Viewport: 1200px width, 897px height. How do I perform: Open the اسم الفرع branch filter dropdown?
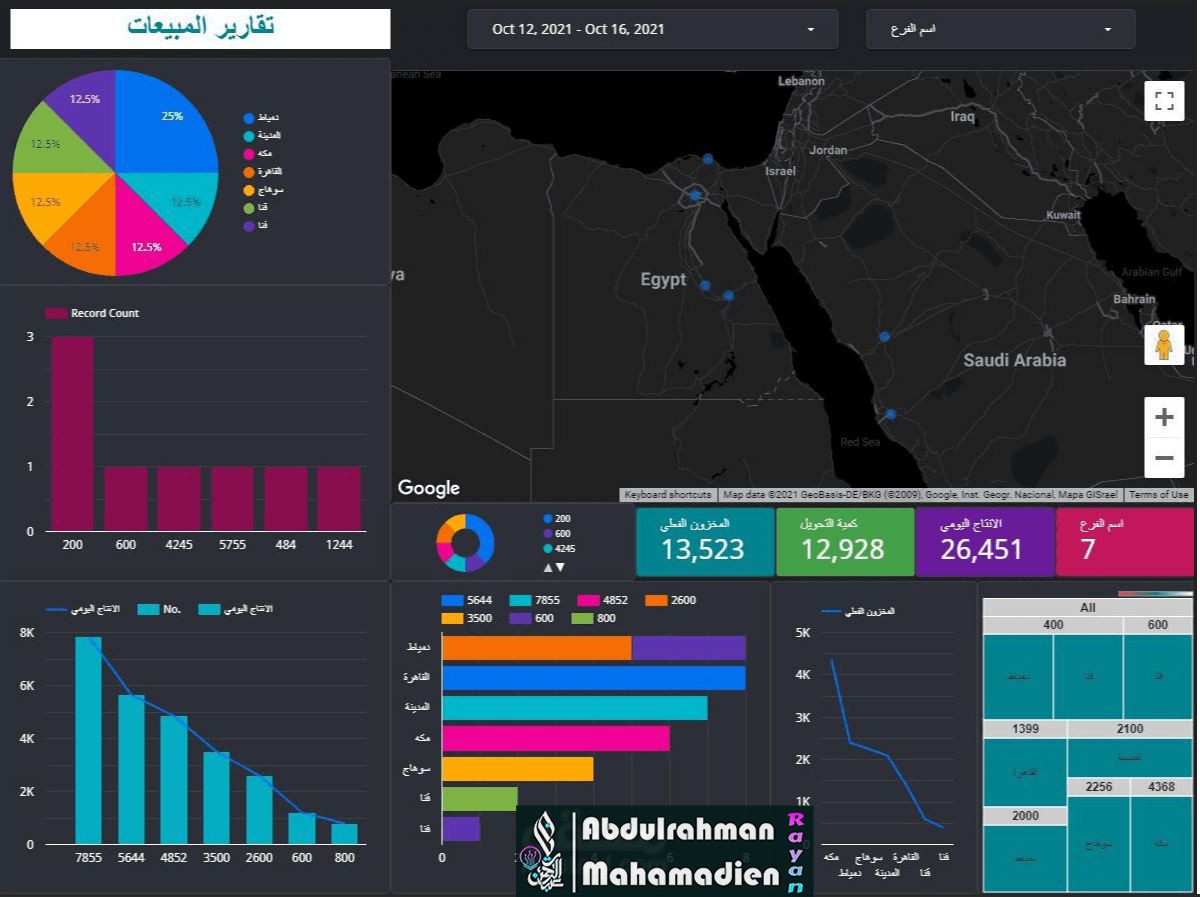[999, 29]
